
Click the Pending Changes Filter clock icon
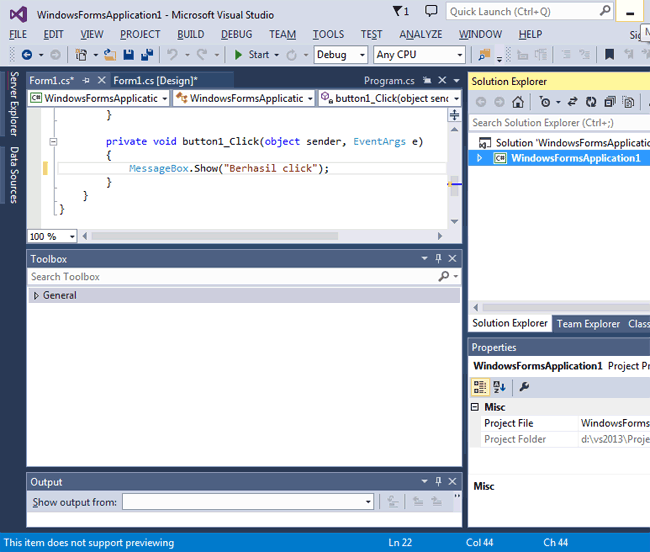pyautogui.click(x=545, y=102)
